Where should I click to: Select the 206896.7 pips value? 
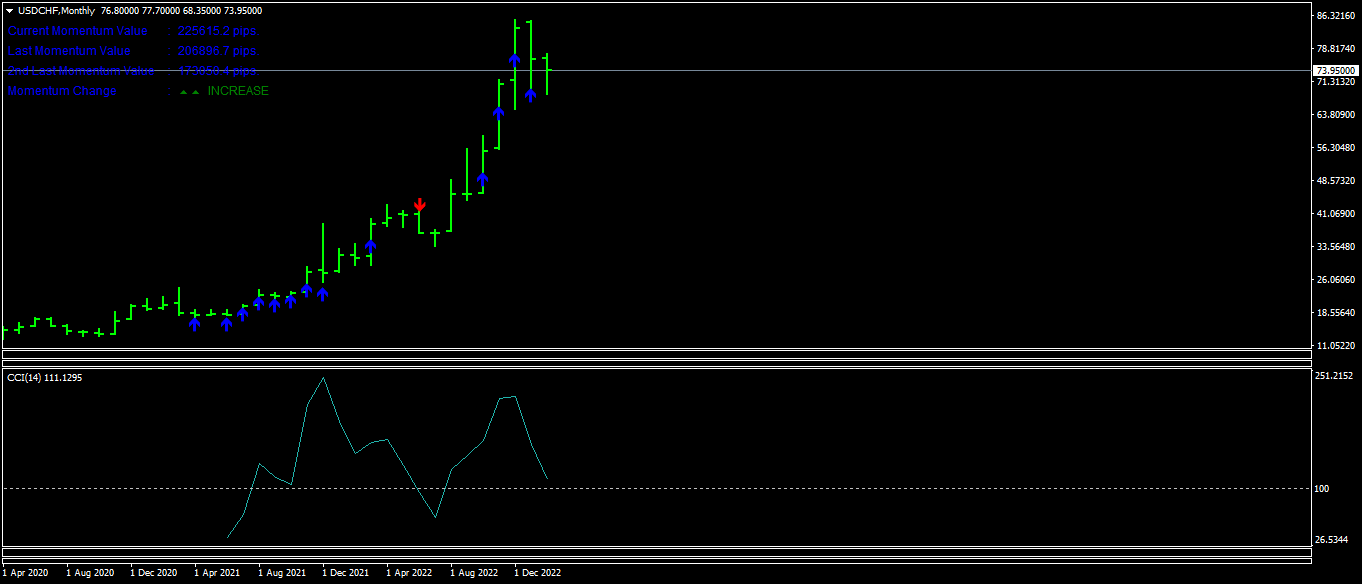pyautogui.click(x=217, y=51)
